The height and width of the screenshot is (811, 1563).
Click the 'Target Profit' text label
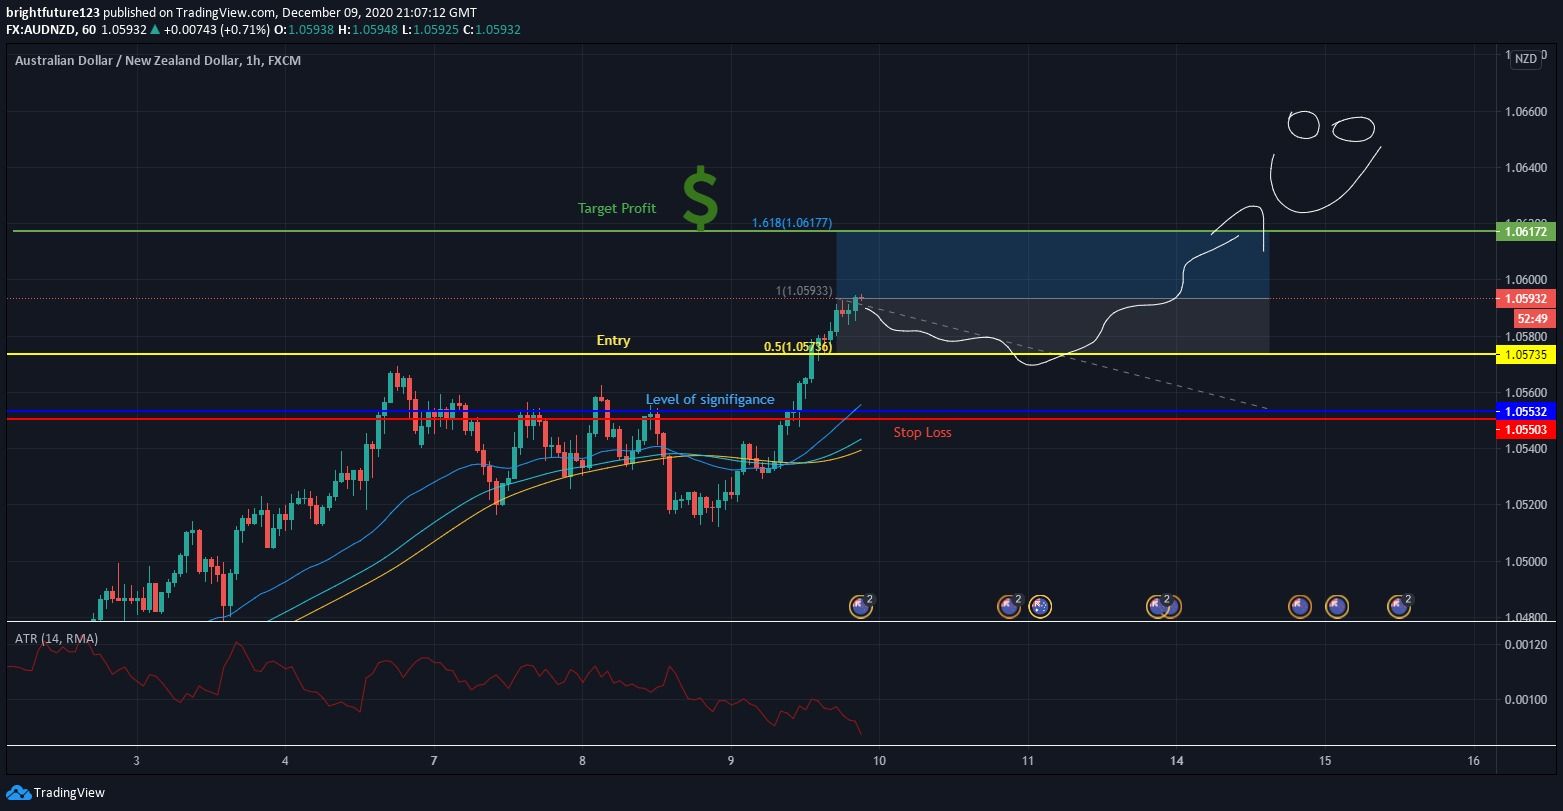(617, 208)
